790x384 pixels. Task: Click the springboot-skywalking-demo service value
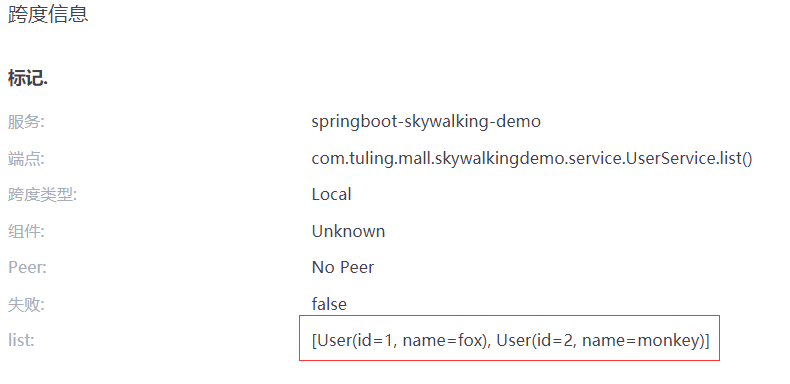click(426, 122)
